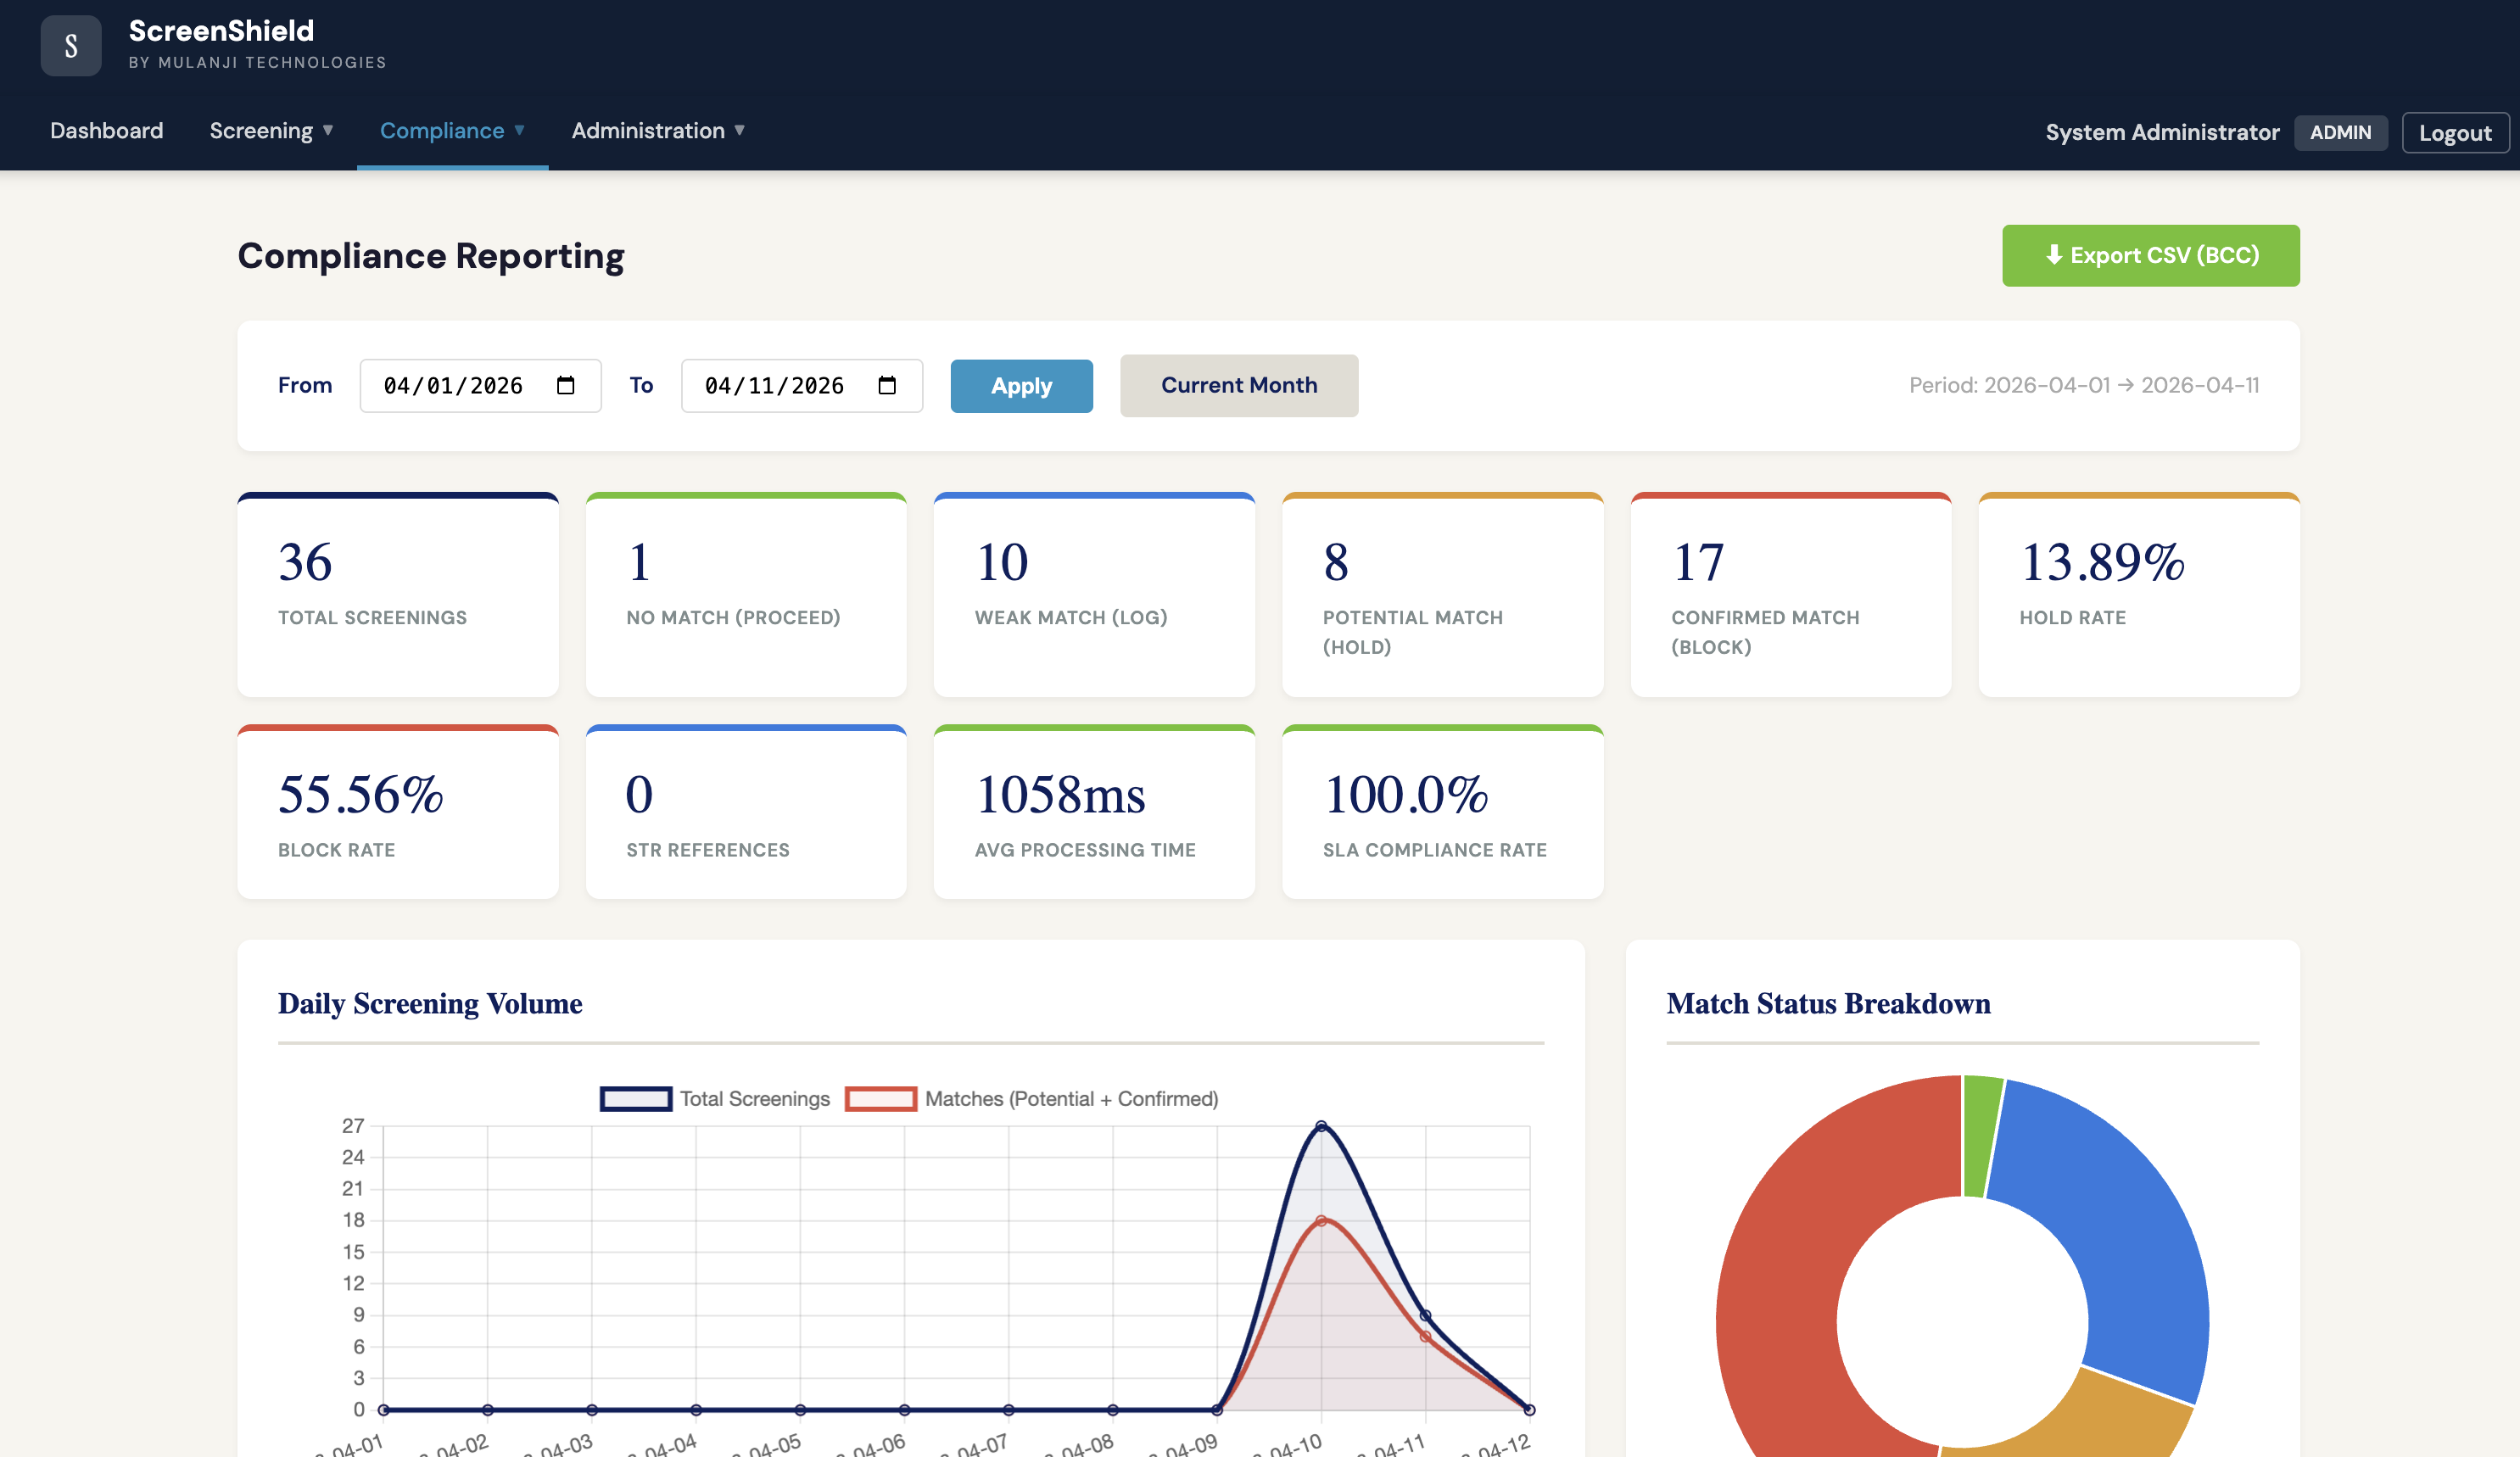Toggle the Total Screenings legend box
Screen dimensions: 2520x1457
coord(635,1098)
